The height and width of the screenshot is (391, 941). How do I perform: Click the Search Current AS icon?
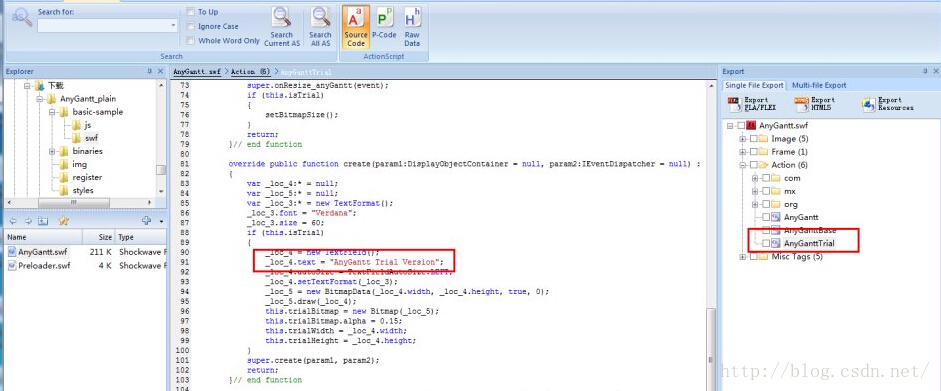(x=281, y=17)
